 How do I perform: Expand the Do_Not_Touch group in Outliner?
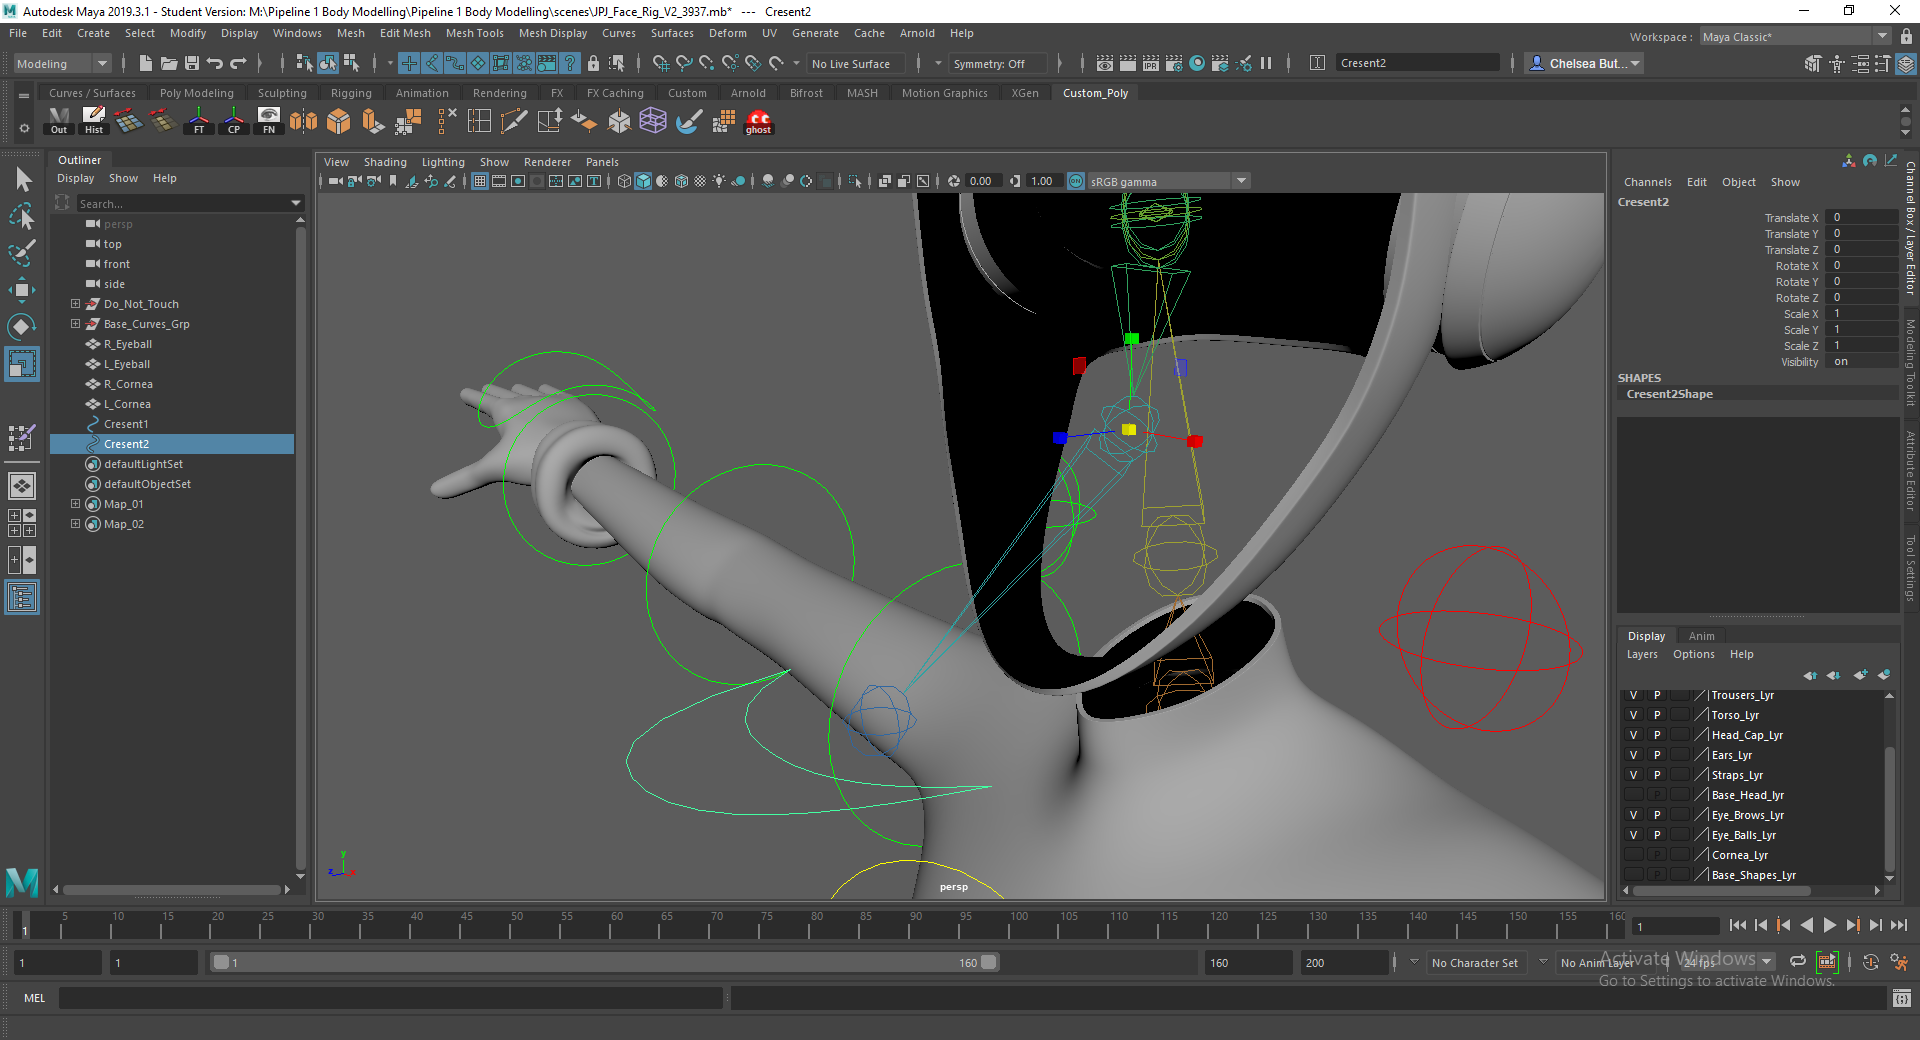75,304
